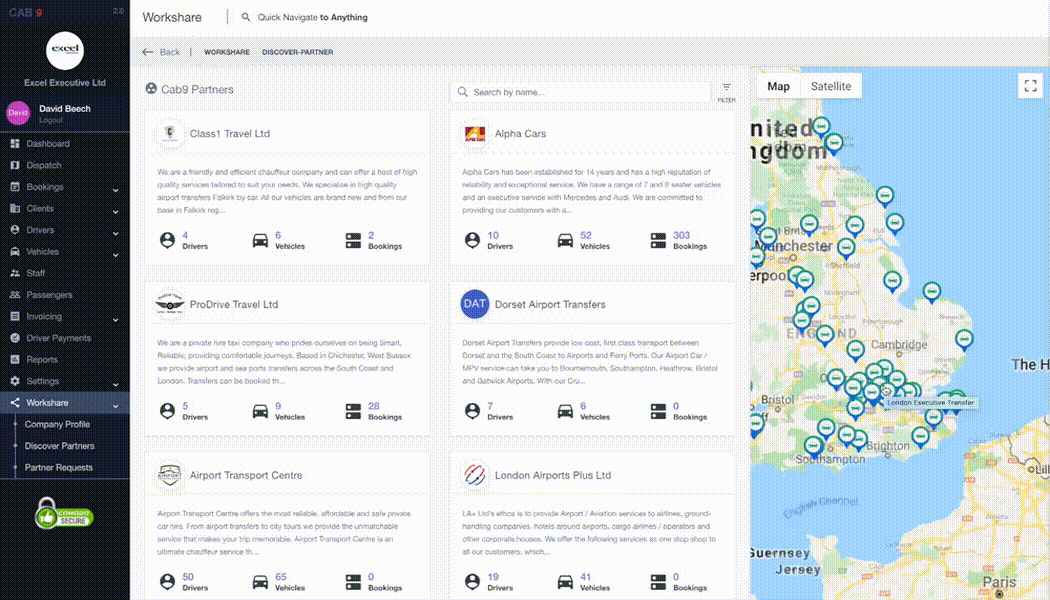Click the Logout link under David Beech

click(51, 120)
